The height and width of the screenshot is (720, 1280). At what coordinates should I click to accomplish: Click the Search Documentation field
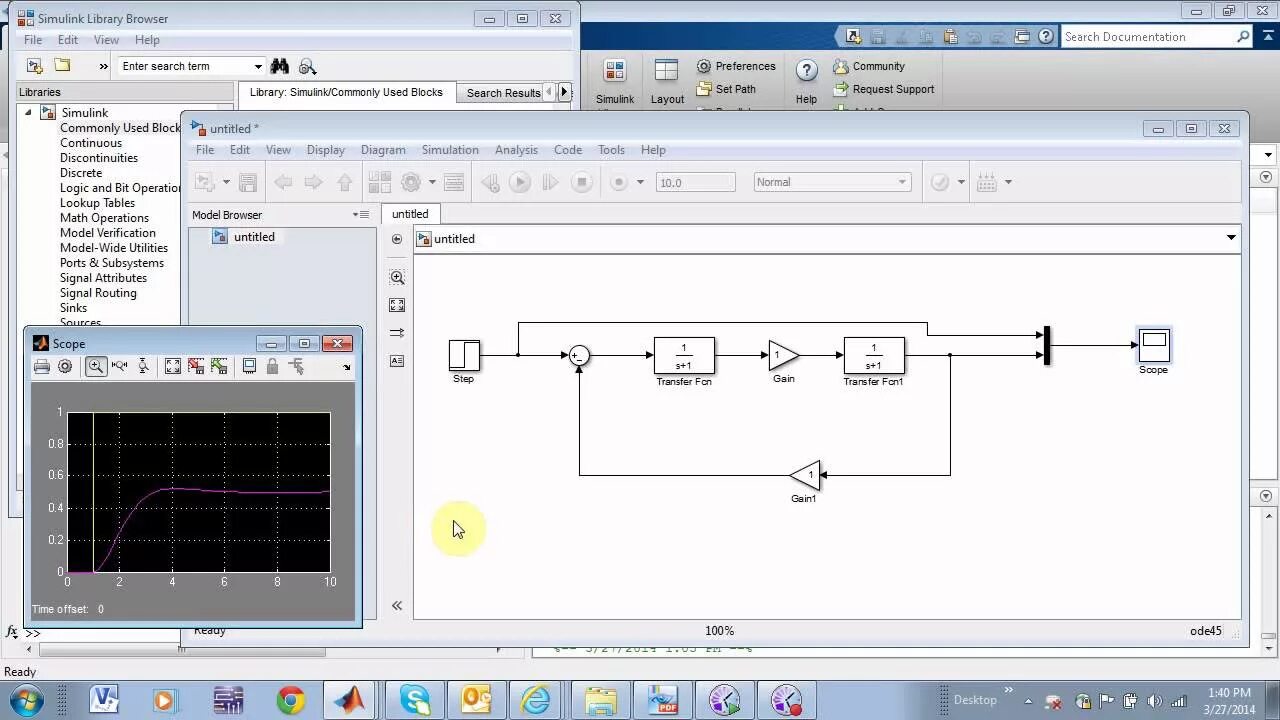[x=1156, y=37]
